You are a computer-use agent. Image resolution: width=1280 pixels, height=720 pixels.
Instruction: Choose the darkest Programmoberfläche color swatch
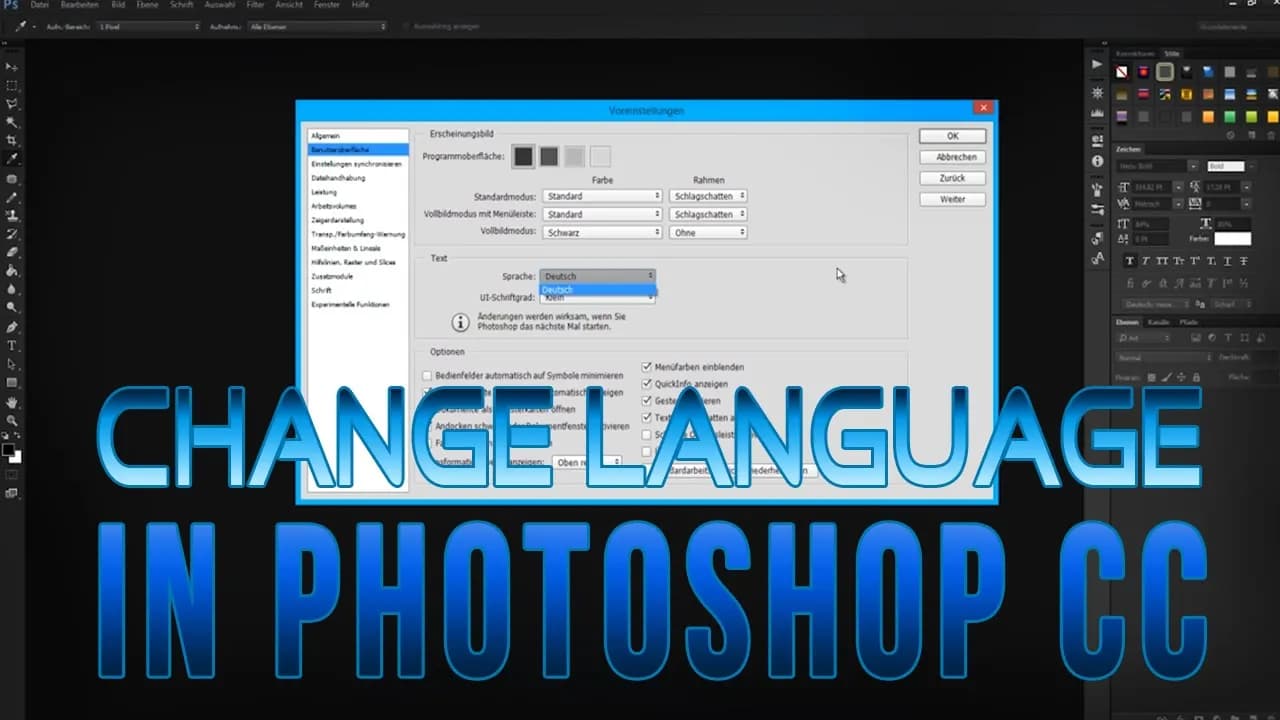pos(523,156)
